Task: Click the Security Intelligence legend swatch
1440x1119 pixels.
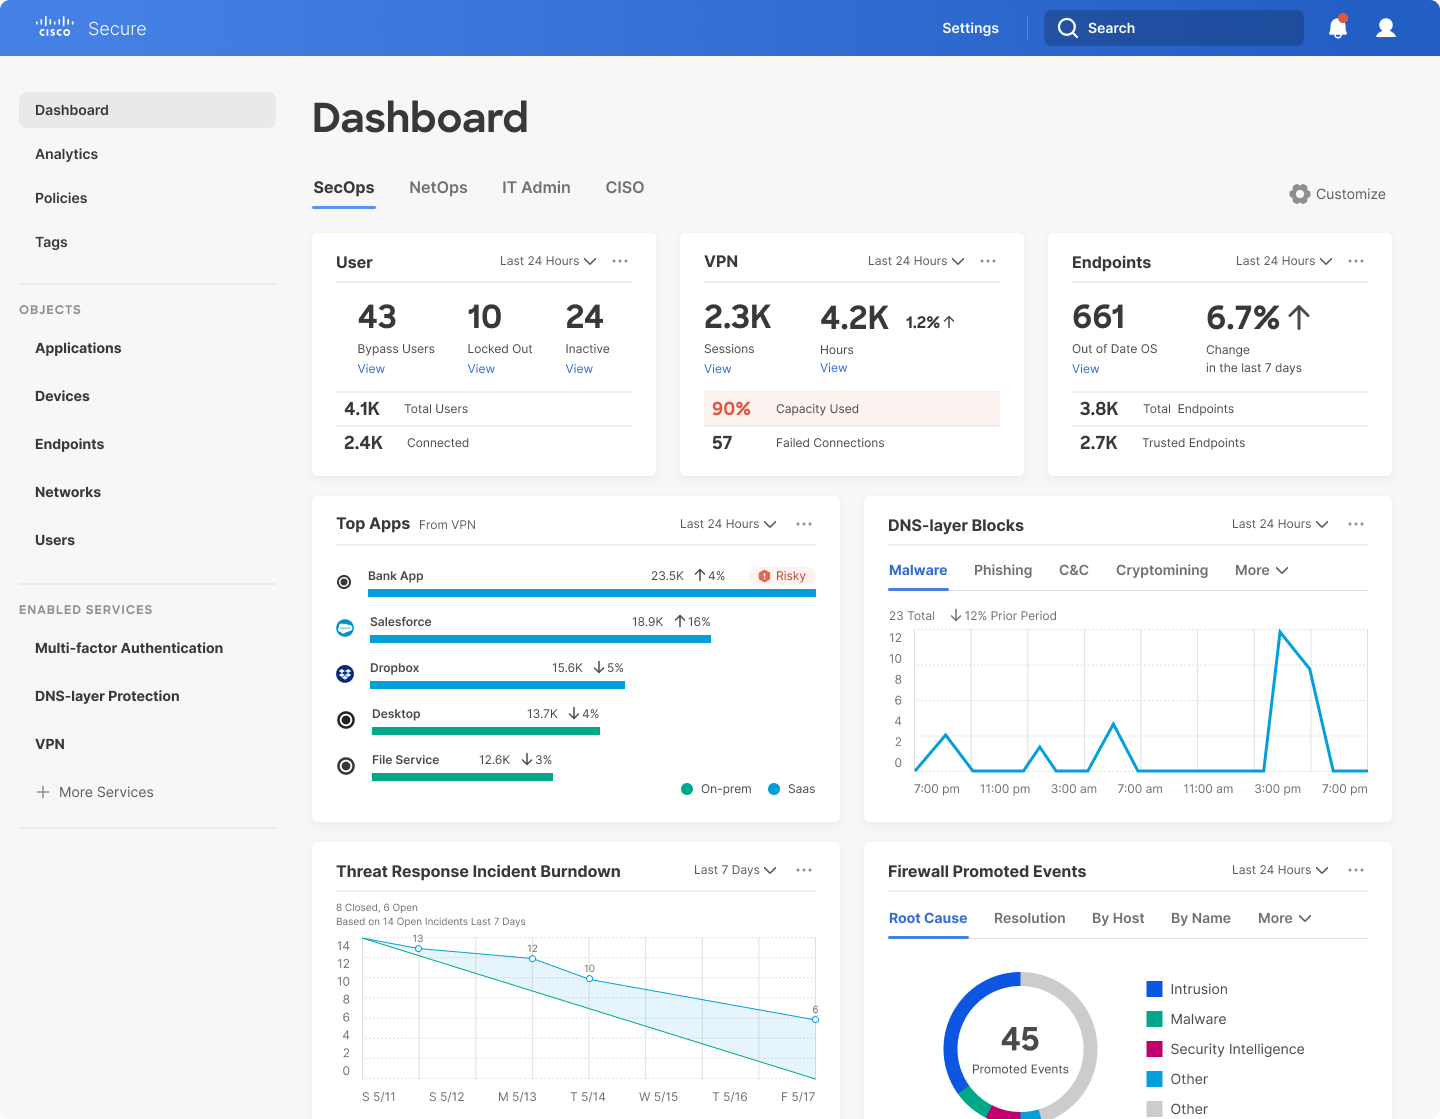Action: pyautogui.click(x=1154, y=1049)
